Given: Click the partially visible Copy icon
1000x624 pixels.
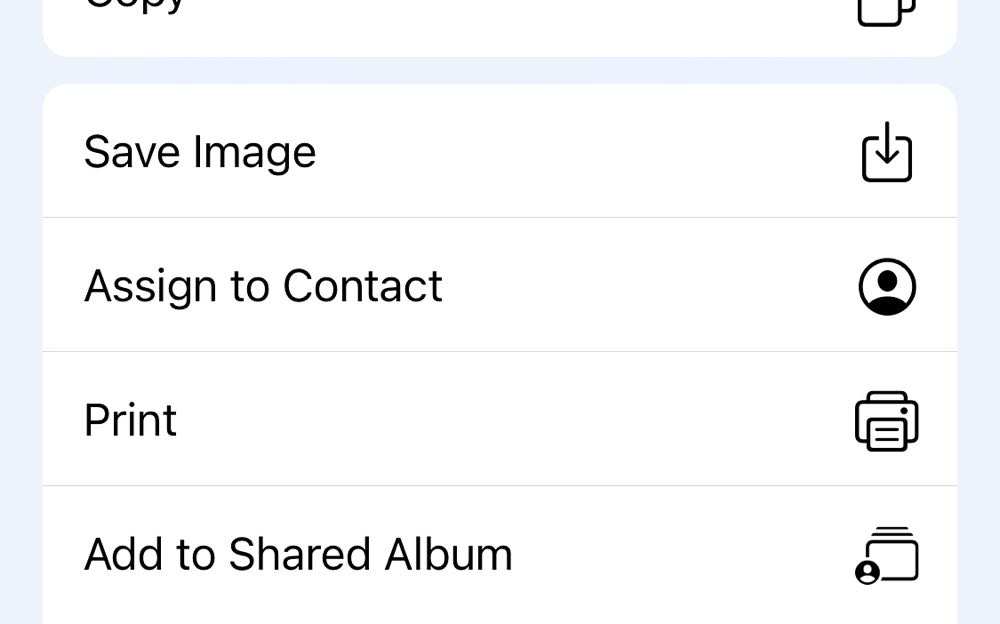Looking at the screenshot, I should click(887, 10).
